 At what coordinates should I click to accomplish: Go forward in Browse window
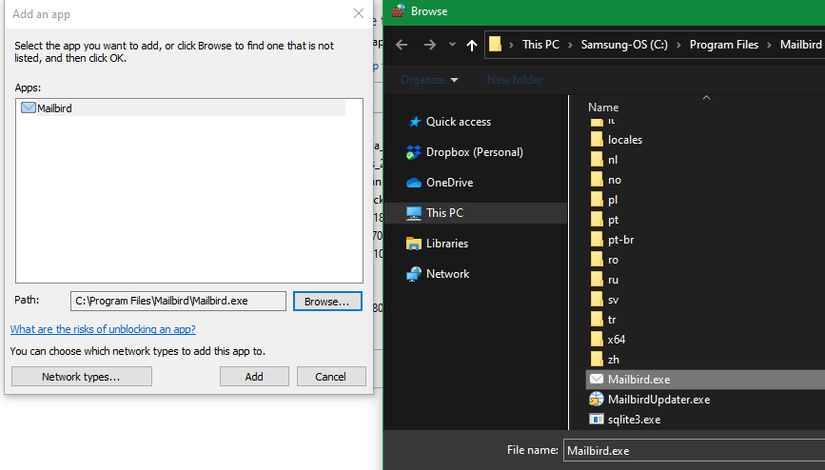click(x=430, y=45)
